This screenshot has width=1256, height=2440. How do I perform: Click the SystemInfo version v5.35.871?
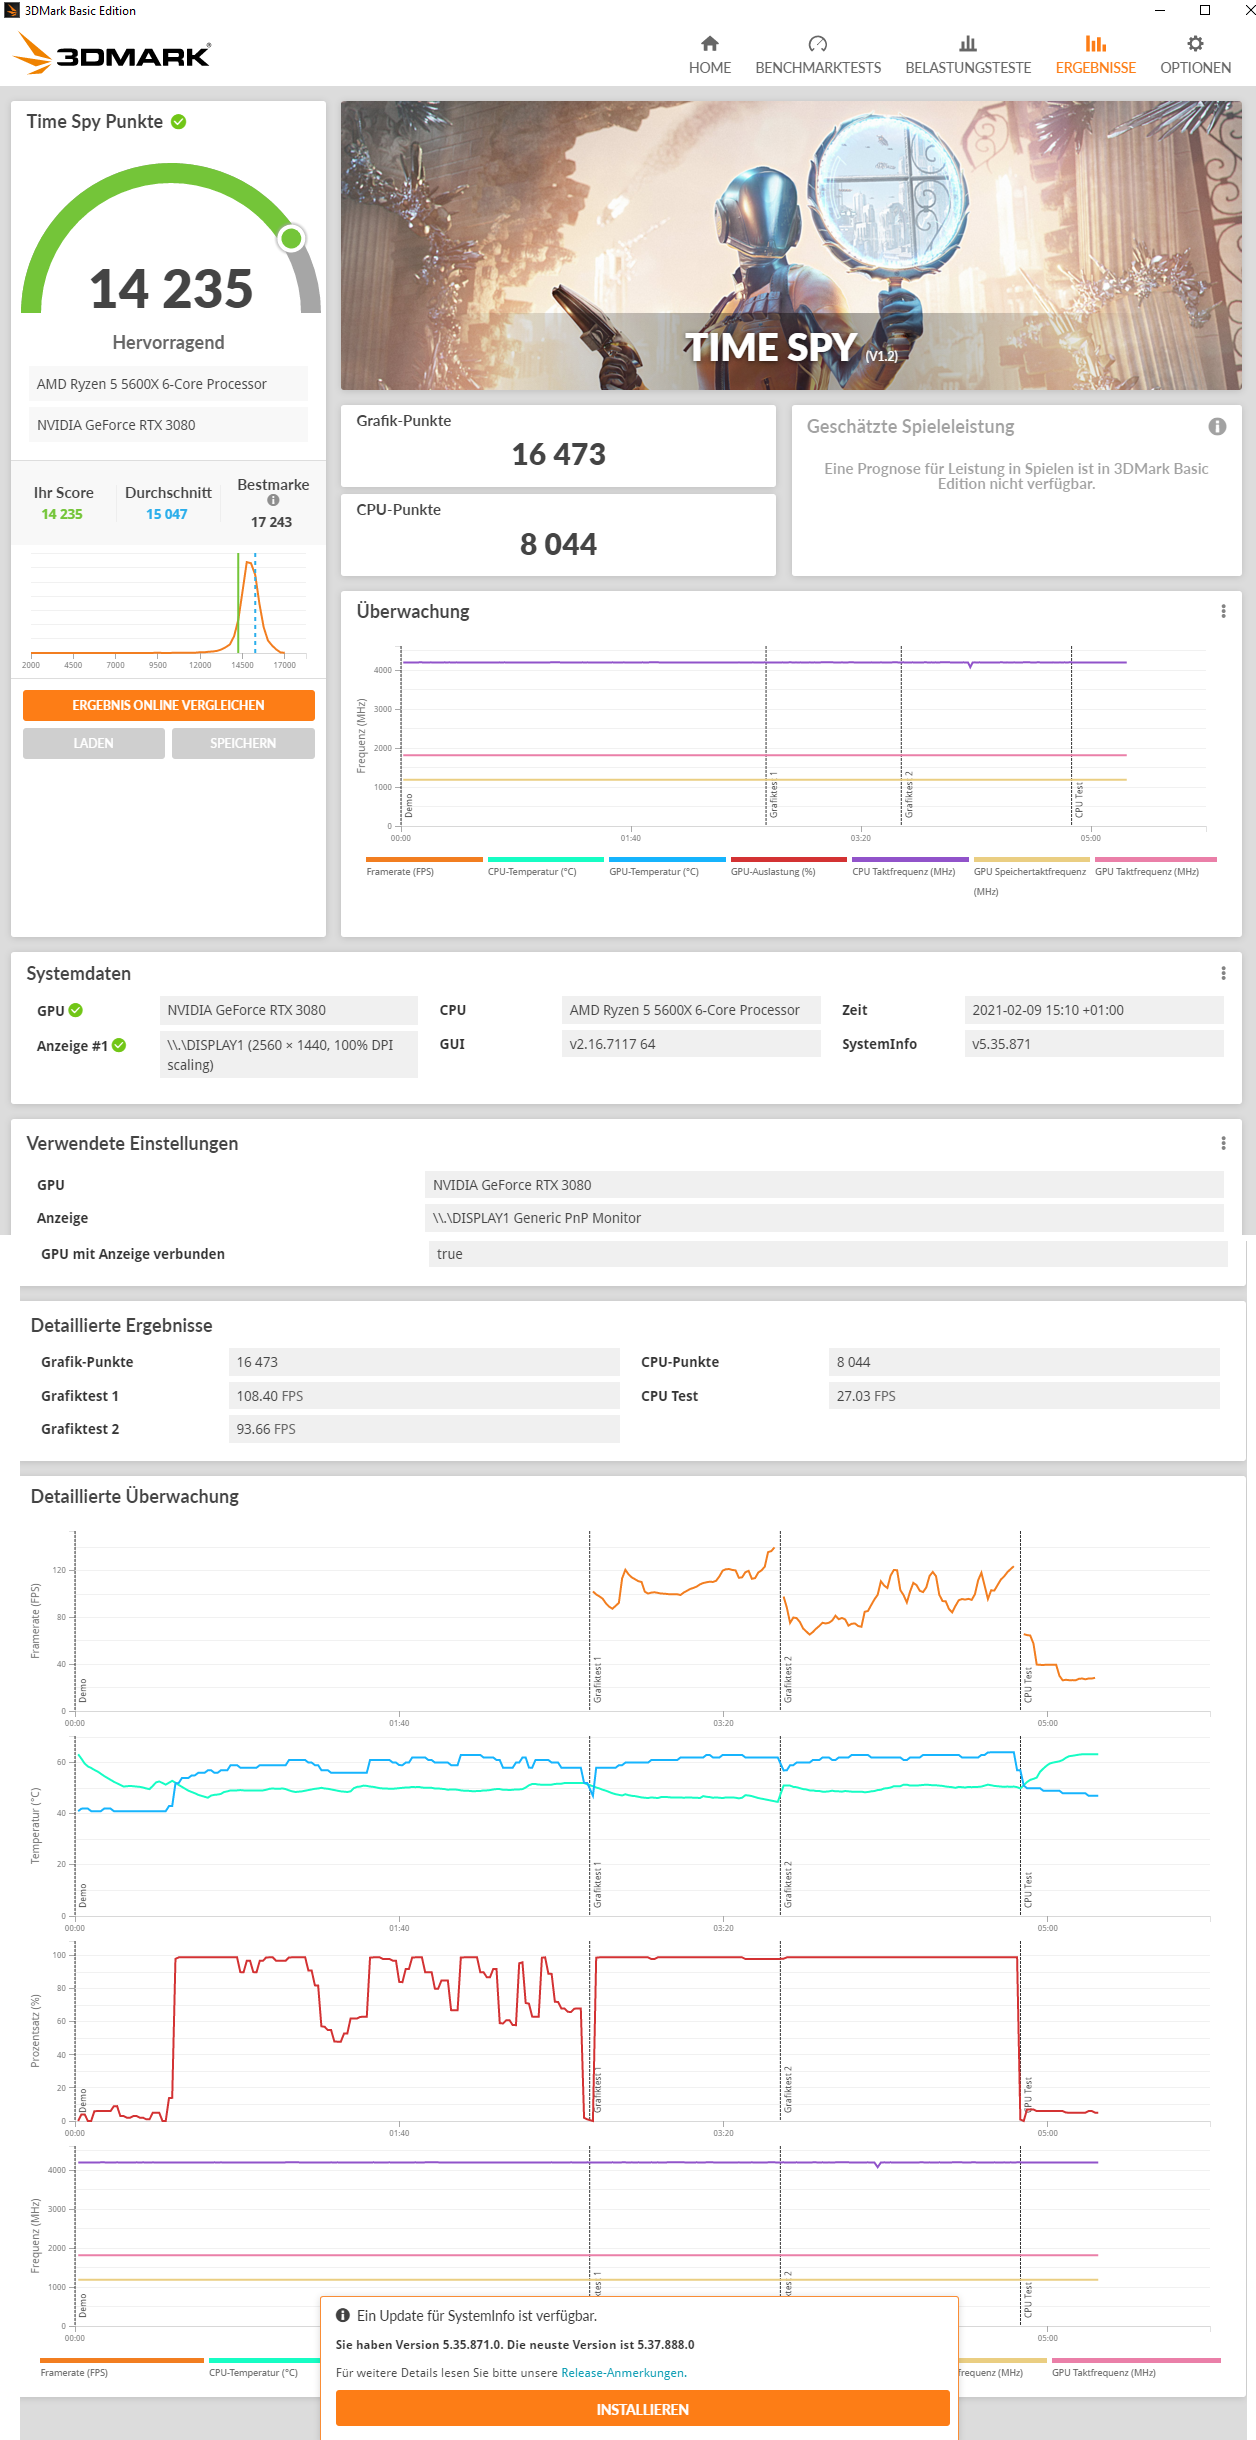click(x=1094, y=1044)
